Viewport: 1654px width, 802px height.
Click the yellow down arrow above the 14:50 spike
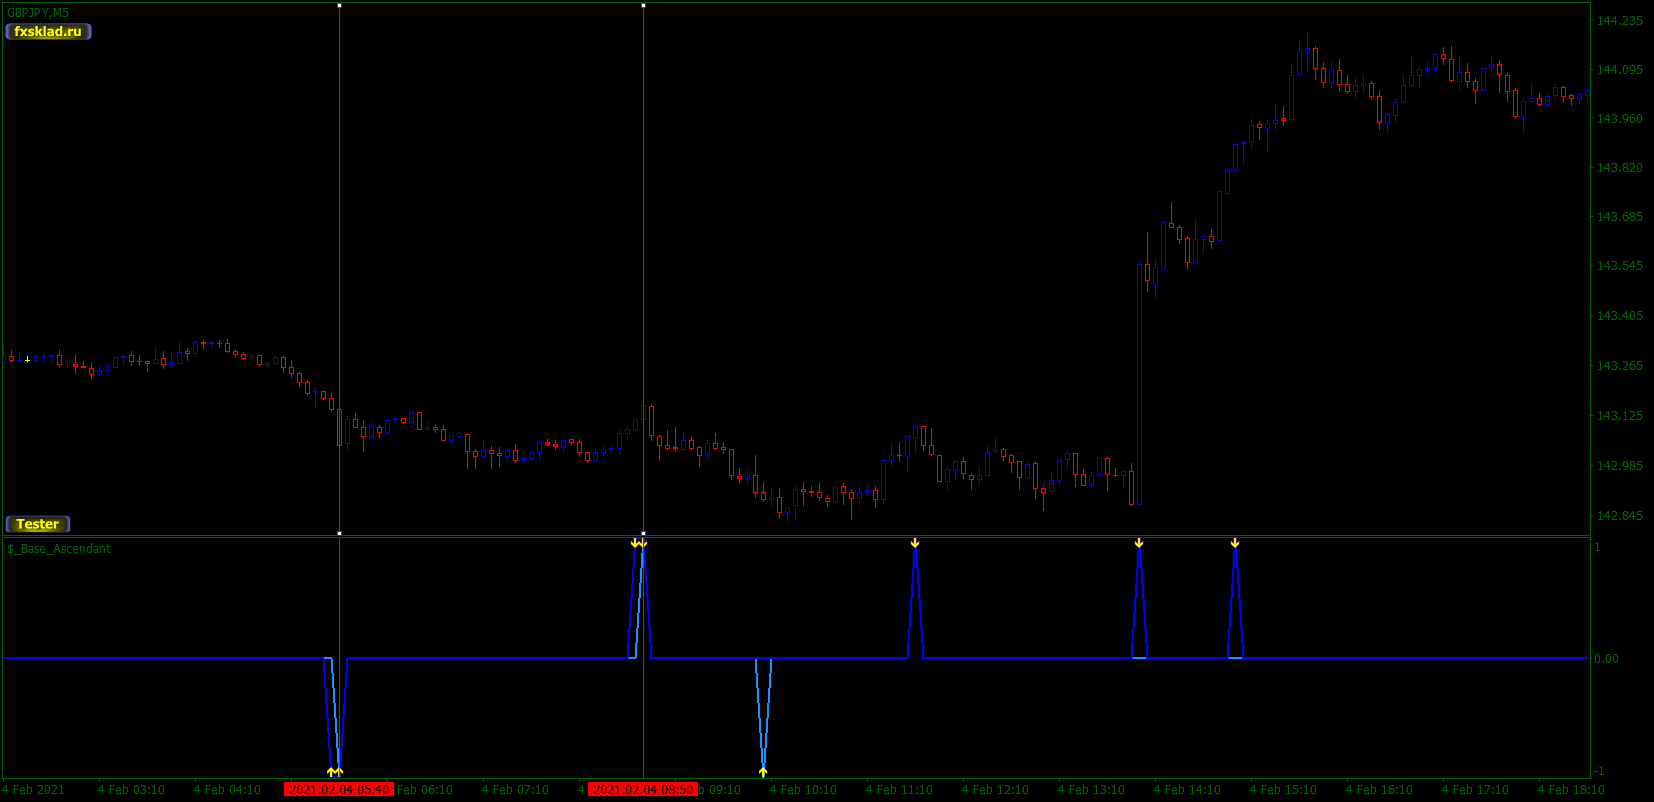click(1235, 543)
